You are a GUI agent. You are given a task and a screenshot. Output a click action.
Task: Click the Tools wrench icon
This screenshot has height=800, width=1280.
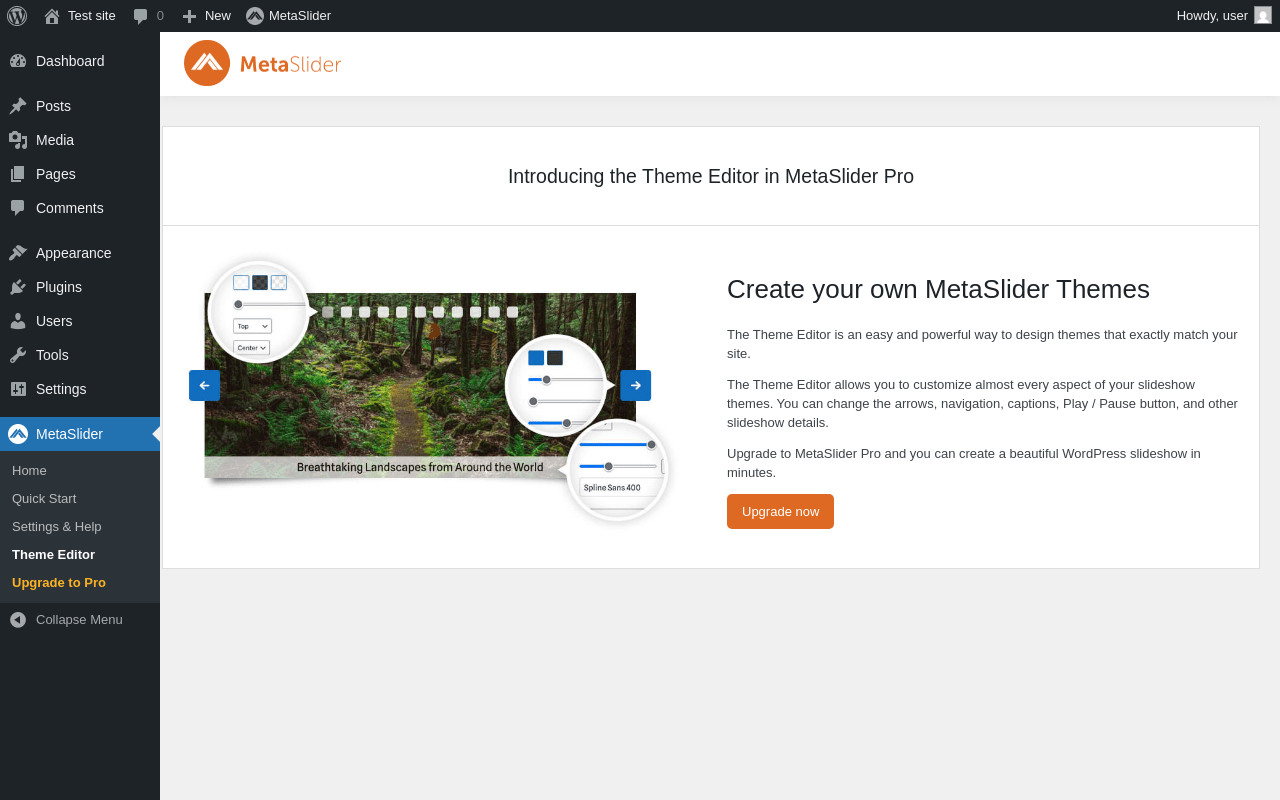[x=18, y=355]
